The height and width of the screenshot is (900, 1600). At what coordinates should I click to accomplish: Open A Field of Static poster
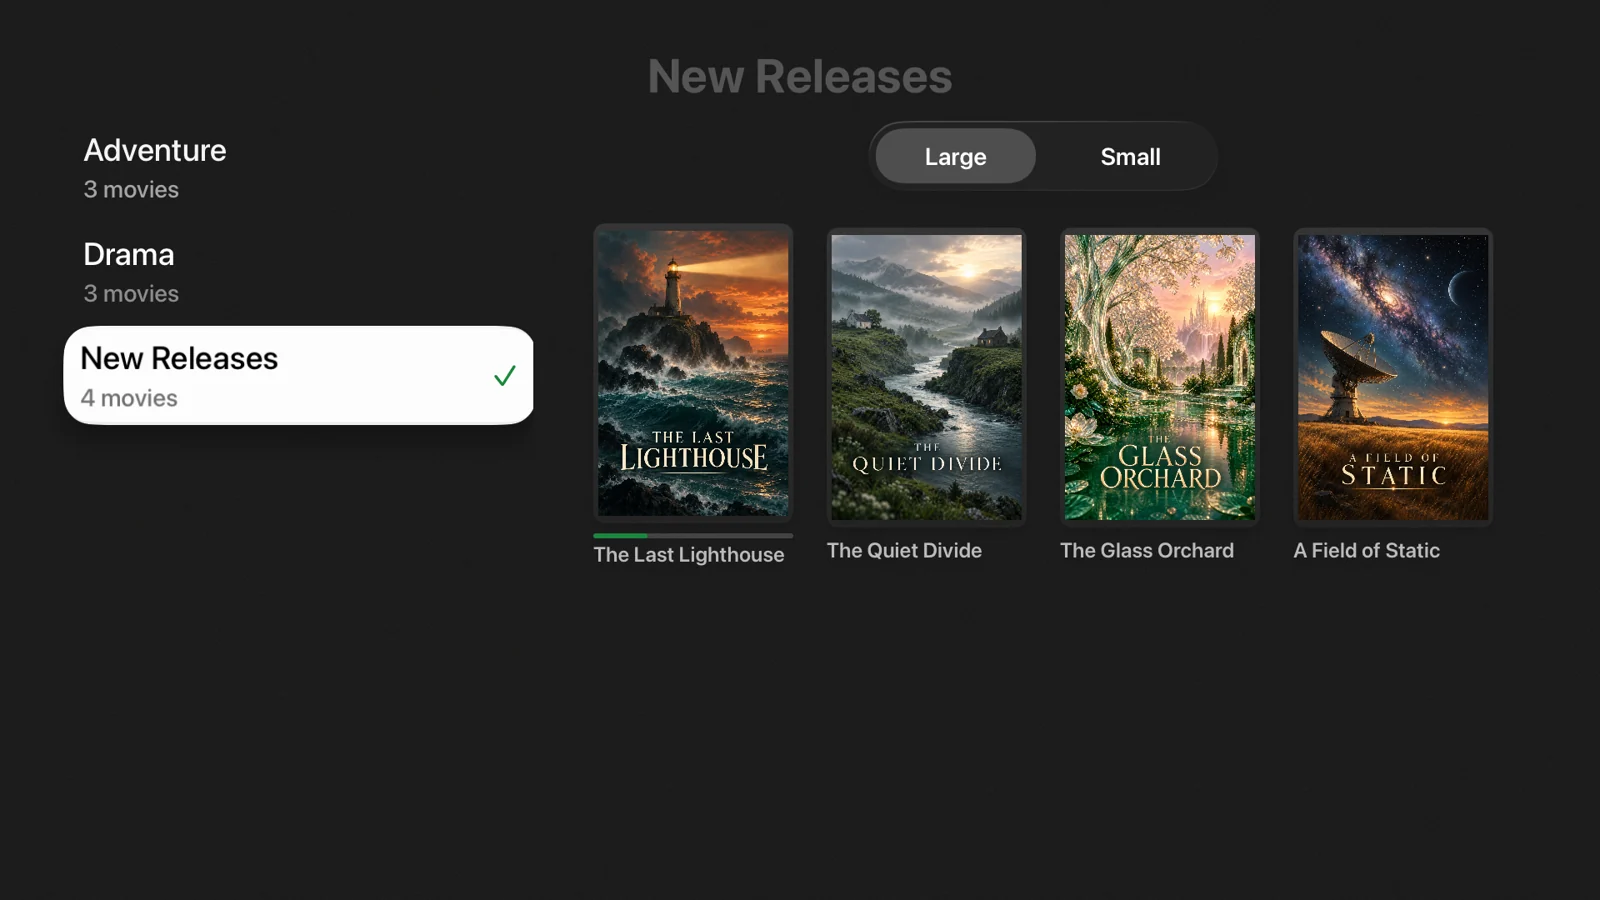pos(1393,377)
